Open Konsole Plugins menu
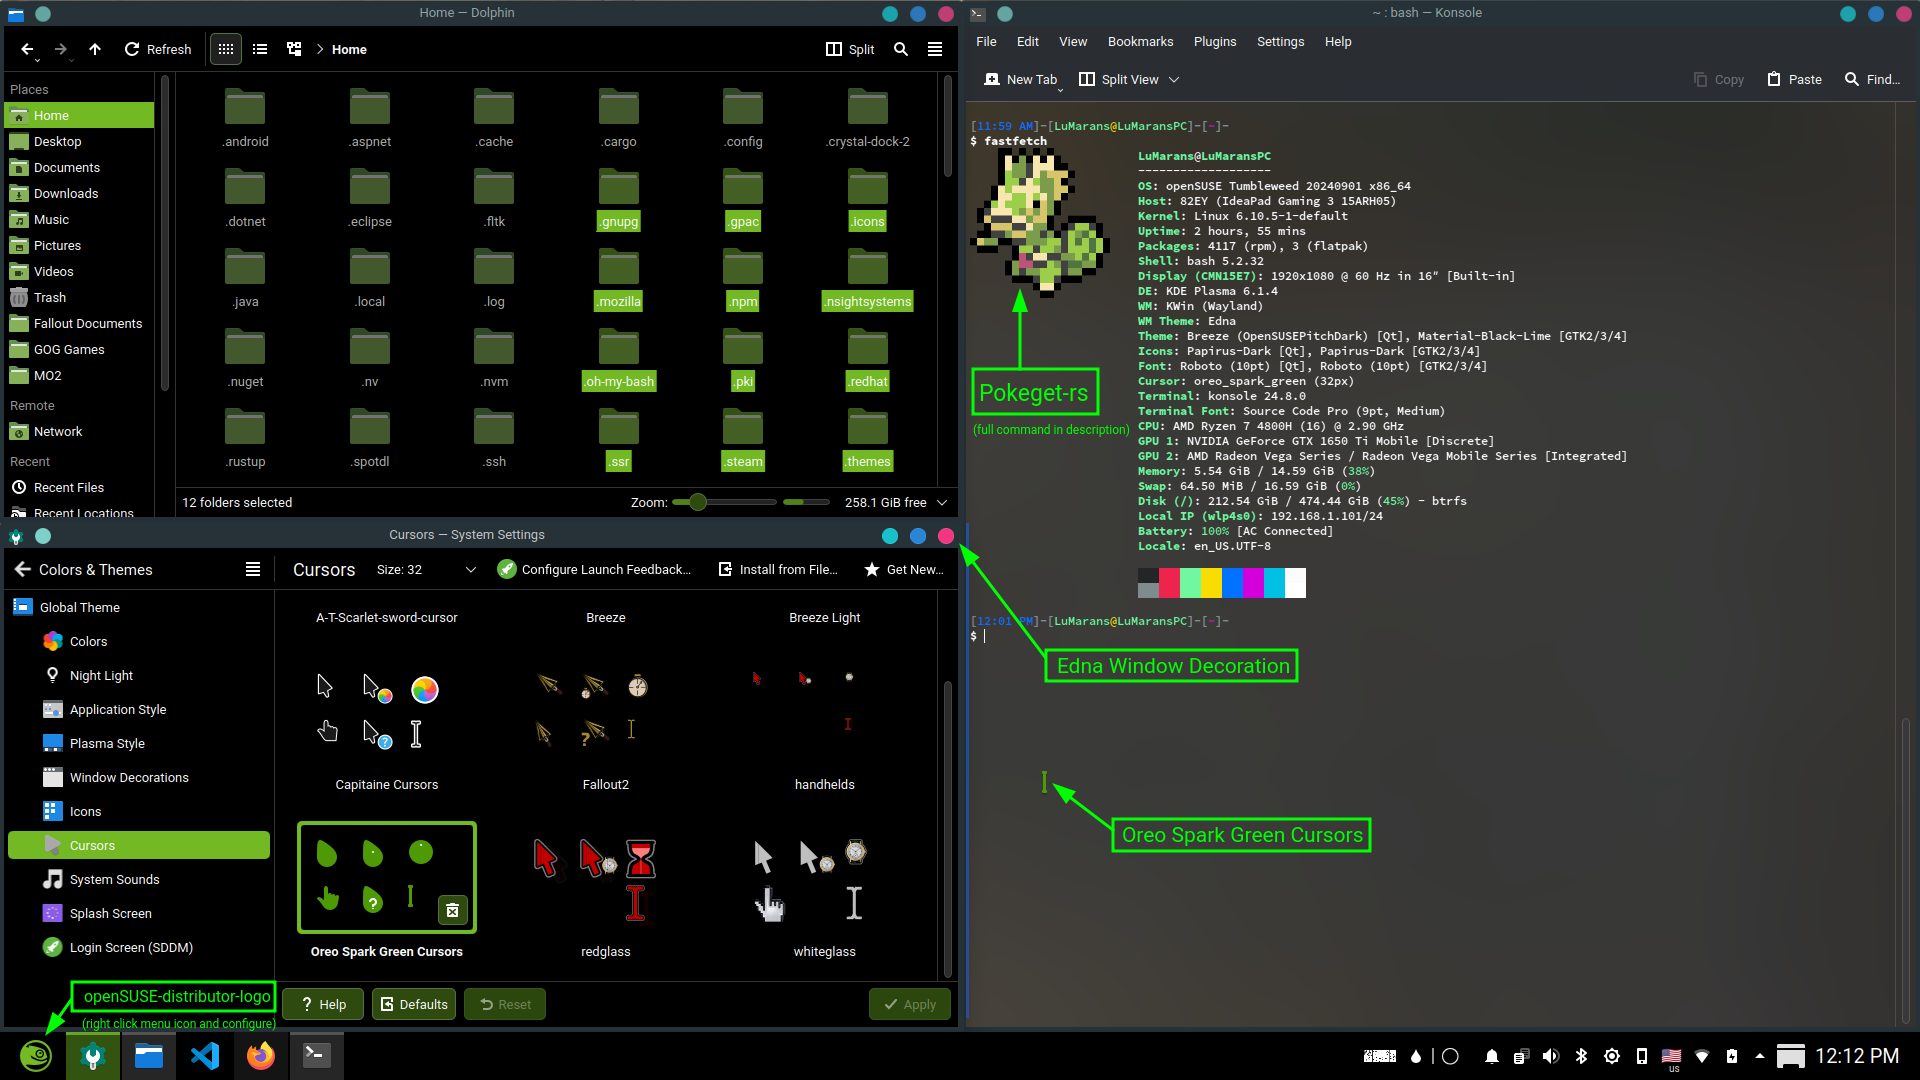The image size is (1920, 1080). [1215, 42]
